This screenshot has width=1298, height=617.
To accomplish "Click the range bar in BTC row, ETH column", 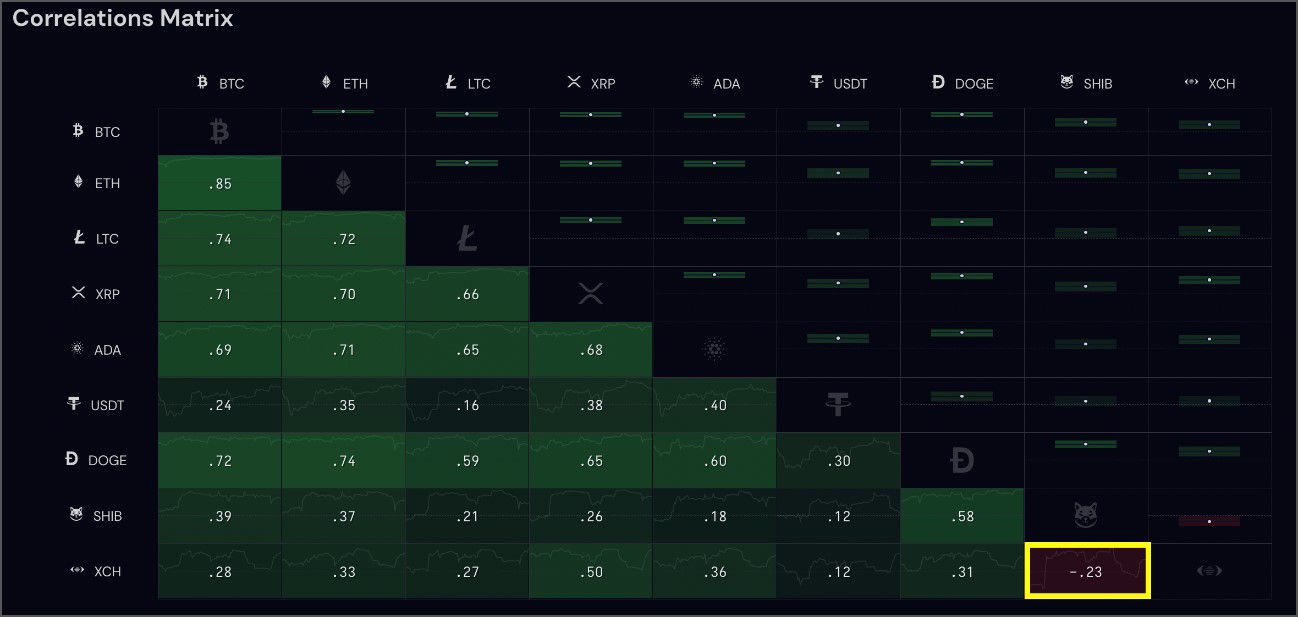I will pyautogui.click(x=343, y=111).
